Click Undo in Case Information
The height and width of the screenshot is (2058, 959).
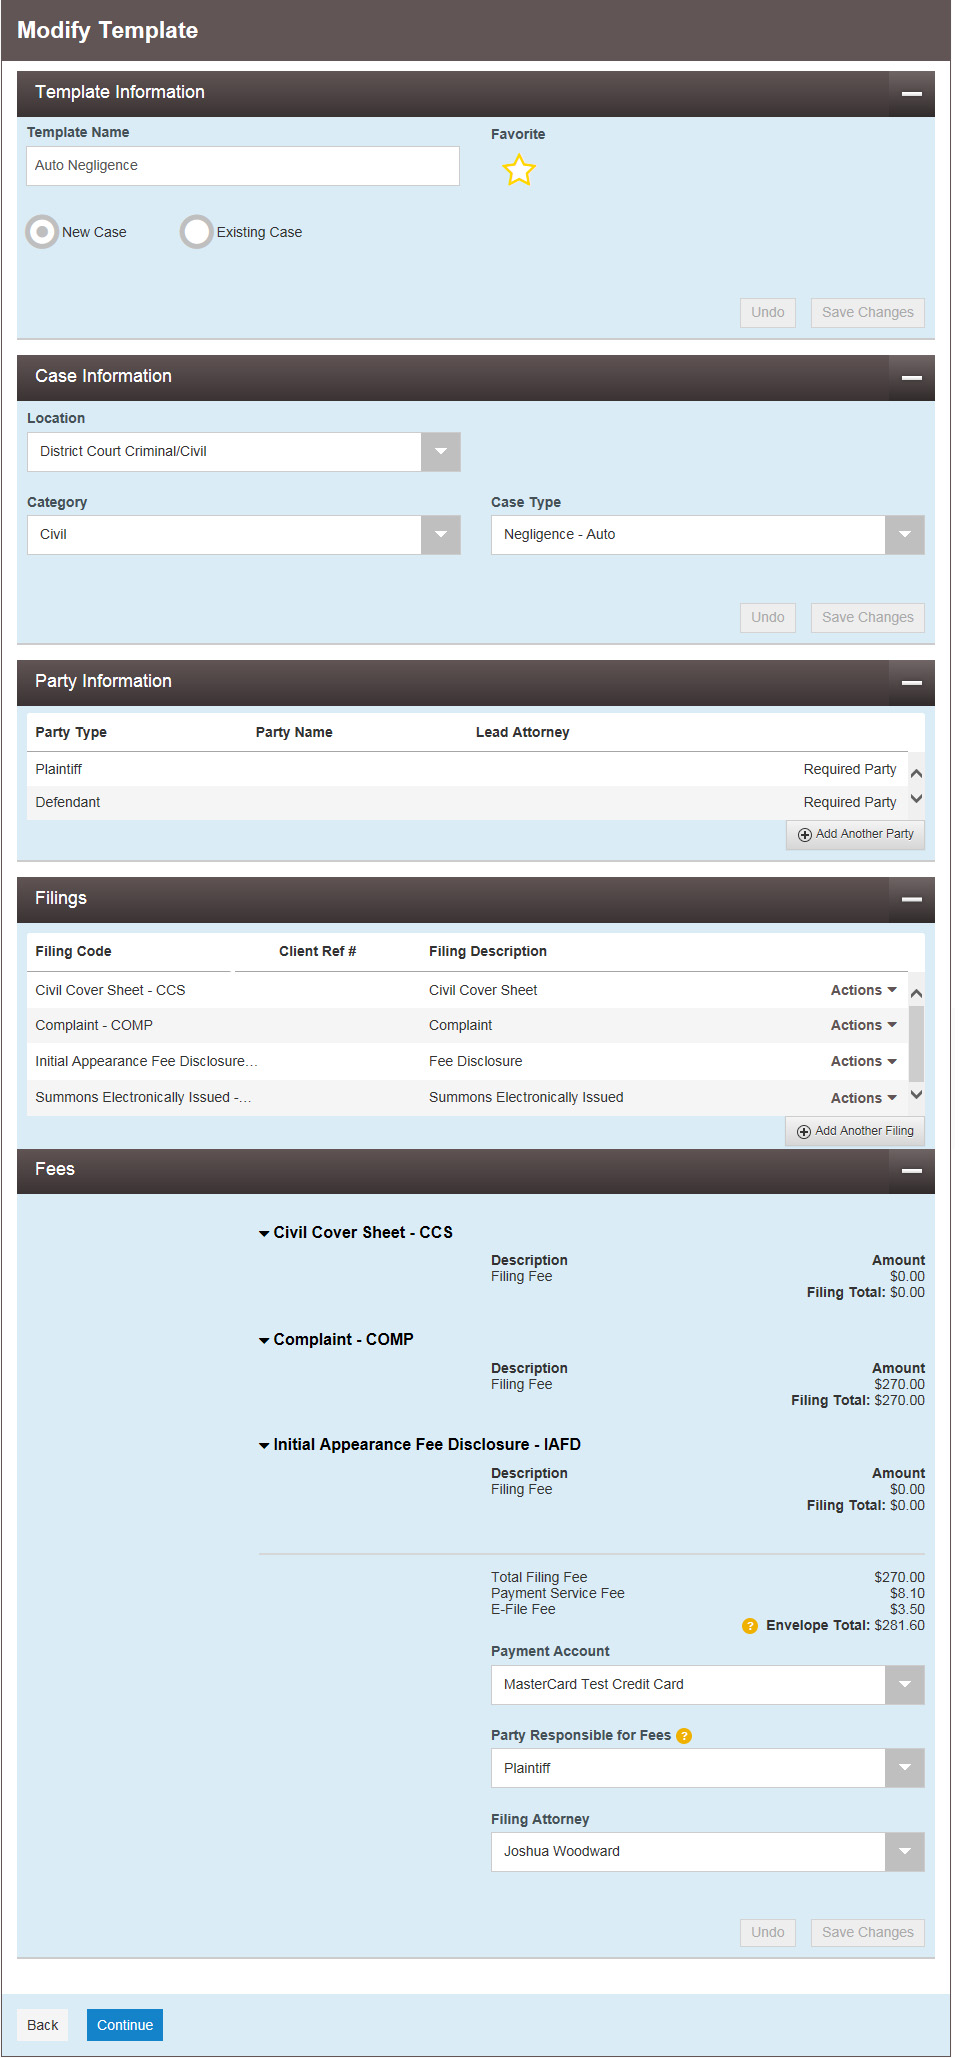[x=768, y=618]
